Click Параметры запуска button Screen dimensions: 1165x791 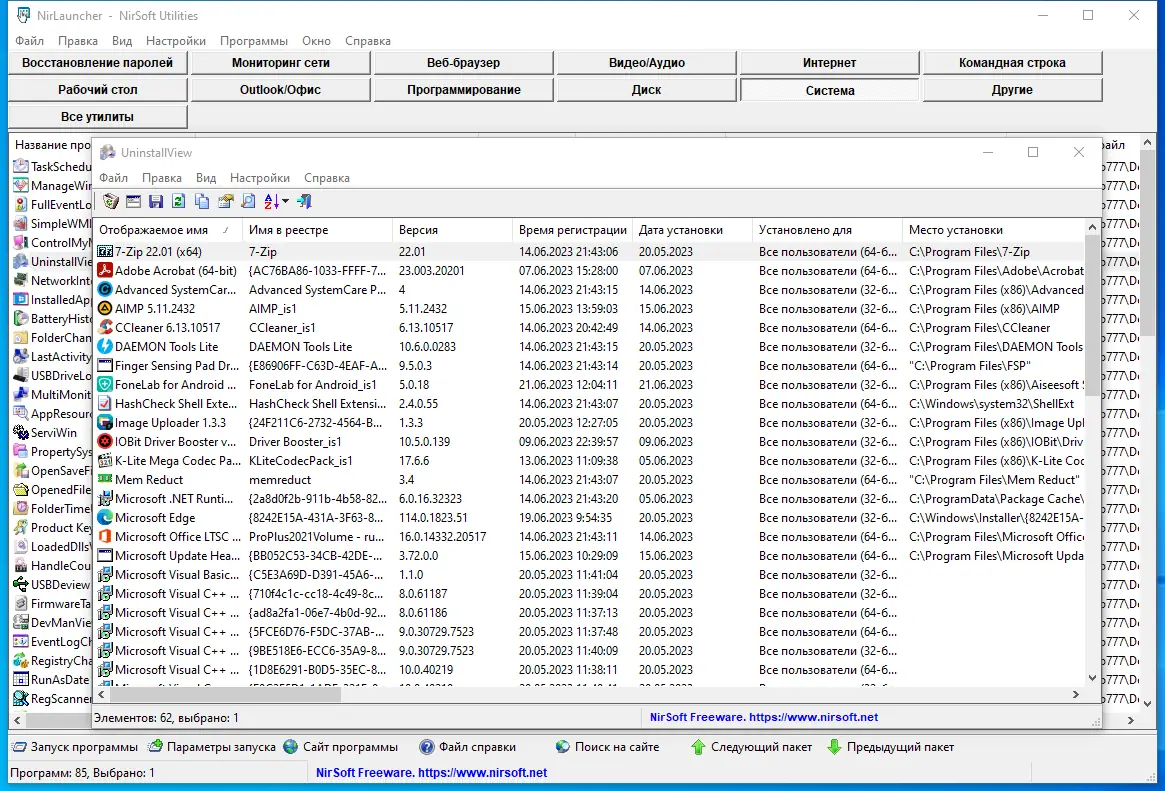click(x=212, y=747)
